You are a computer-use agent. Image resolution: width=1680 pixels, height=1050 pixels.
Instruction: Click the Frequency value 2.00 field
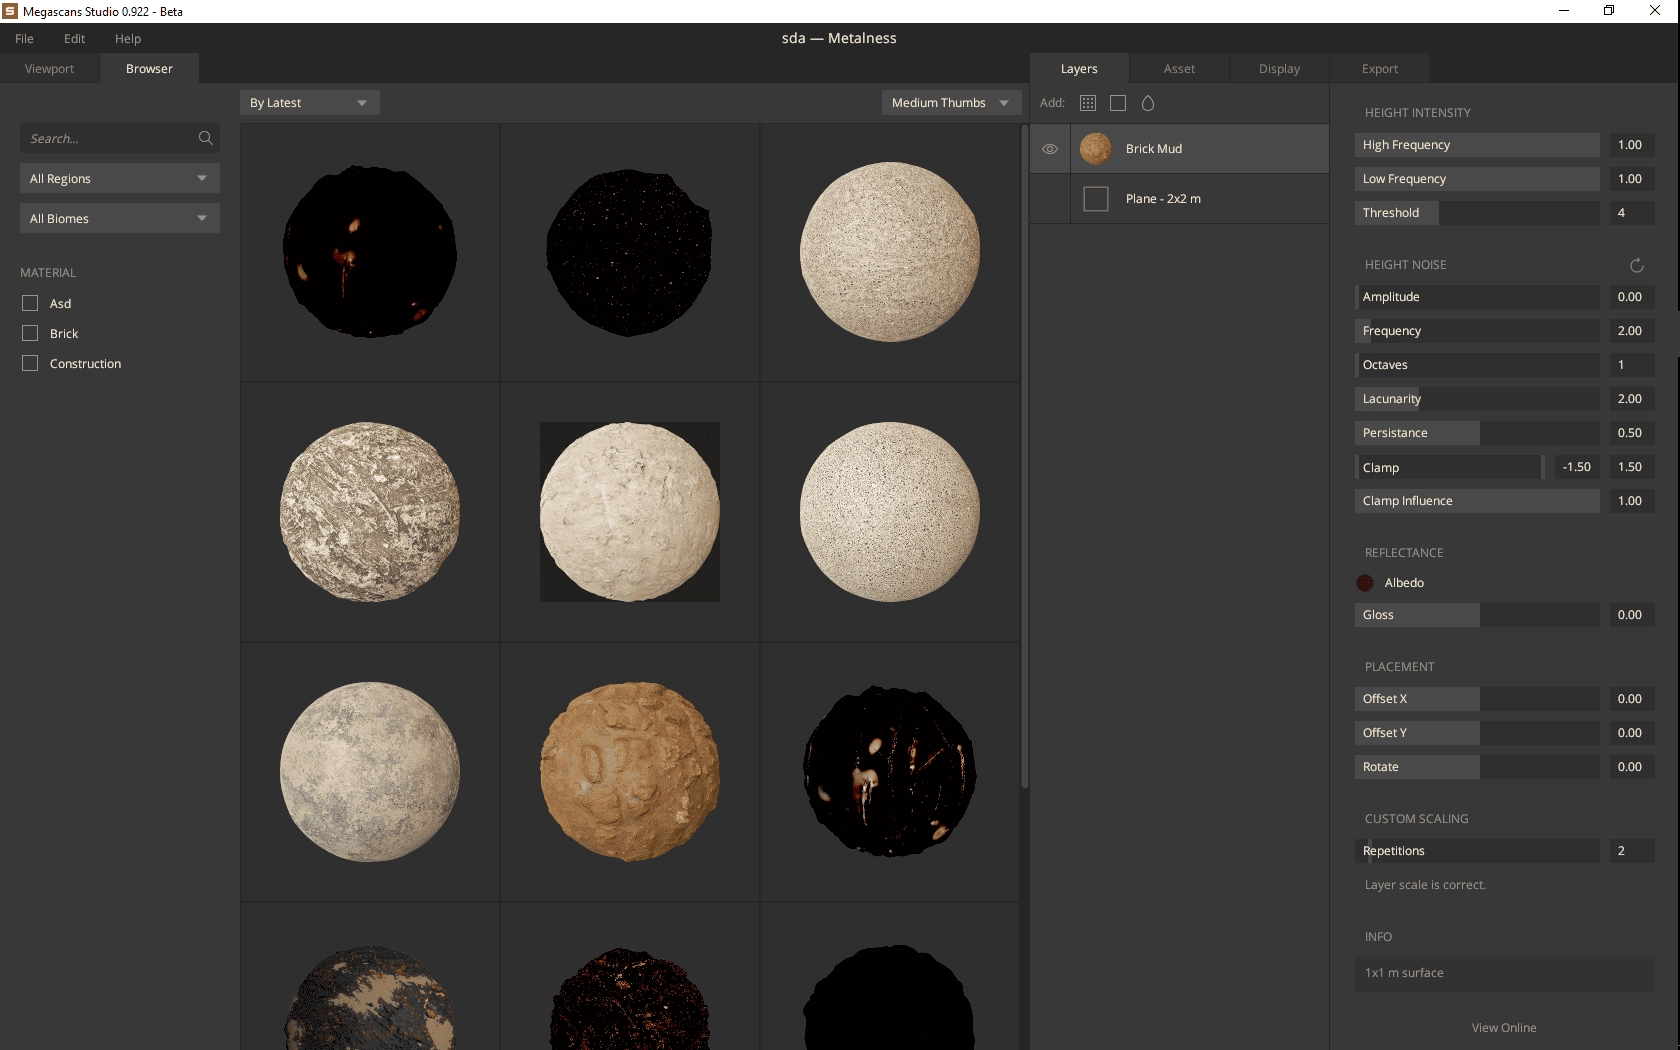click(1632, 331)
